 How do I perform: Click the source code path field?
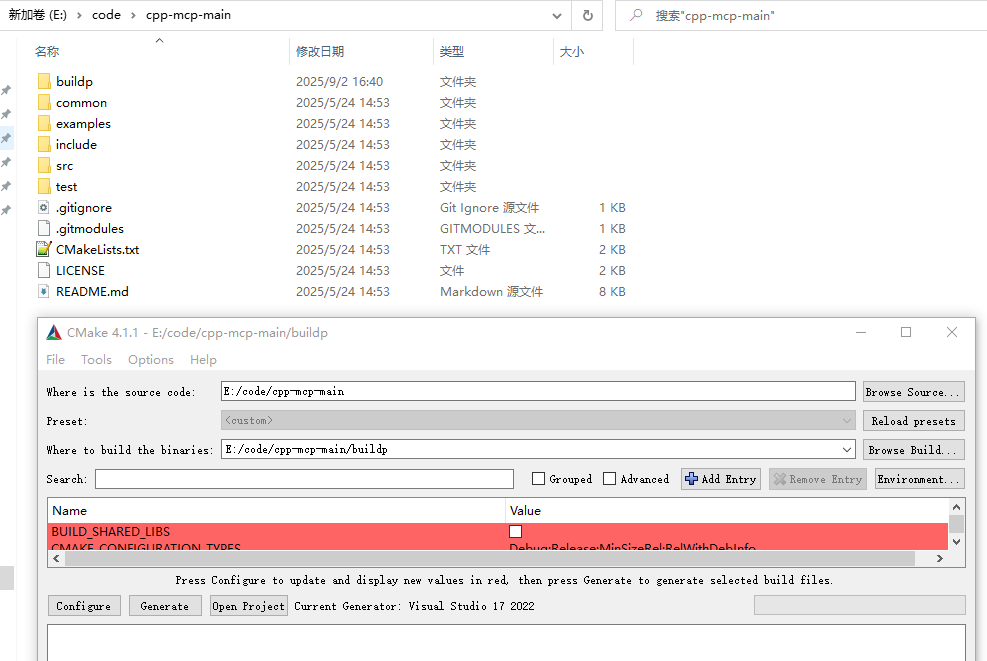[538, 391]
